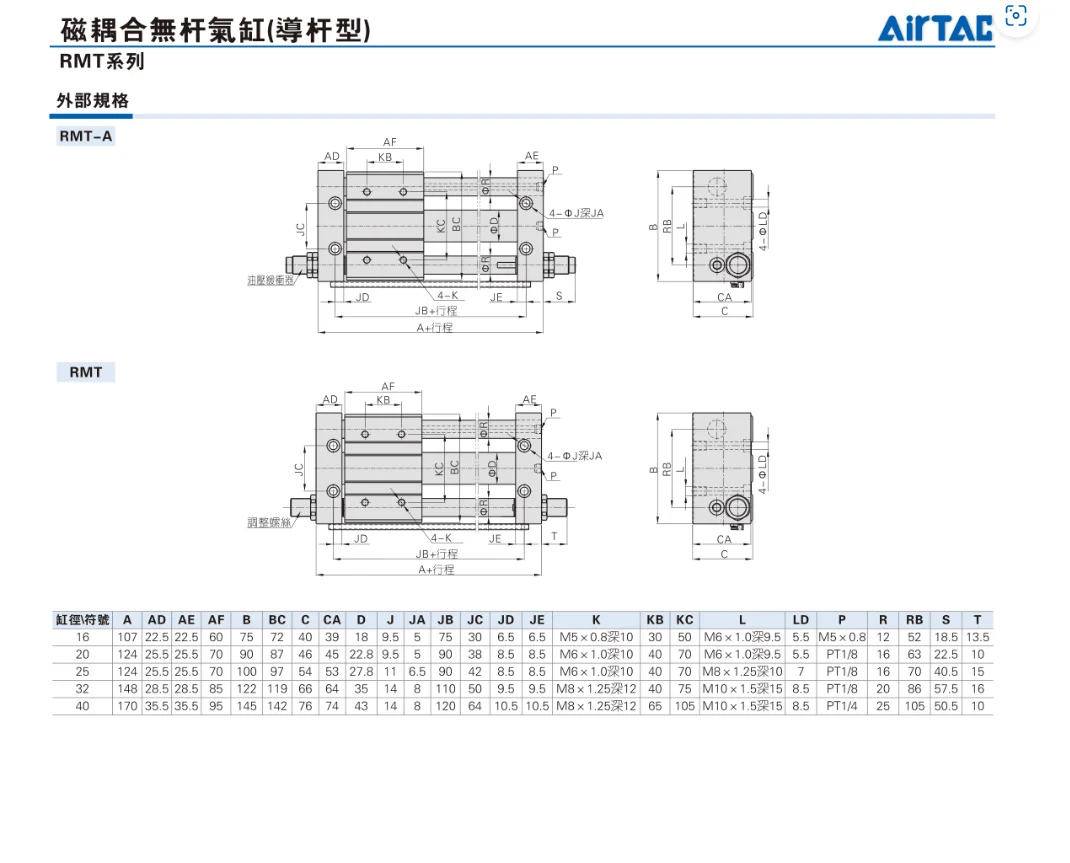The width and height of the screenshot is (1070, 863).
Task: Click the RB column header
Action: [x=914, y=620]
